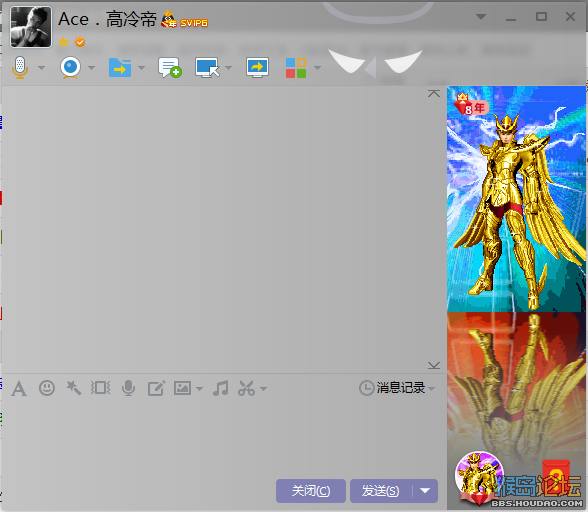Insert a picture with image icon

(182, 388)
